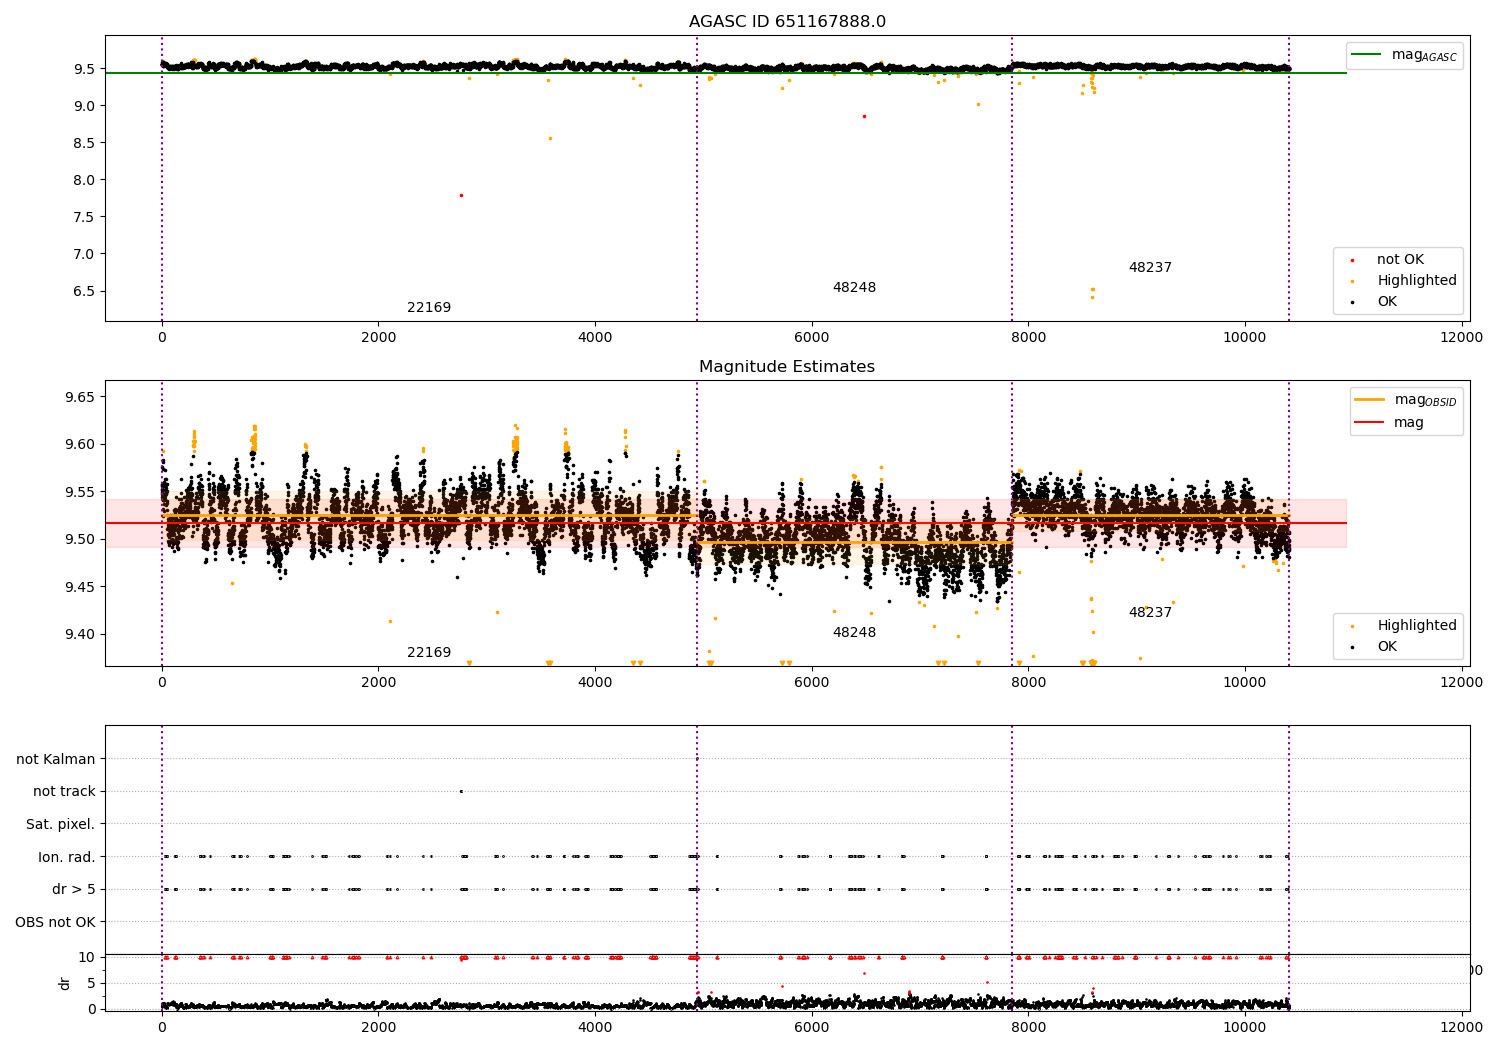1500x1050 pixels.
Task: Click the 'not Kalman' axis label
Action: tap(56, 759)
